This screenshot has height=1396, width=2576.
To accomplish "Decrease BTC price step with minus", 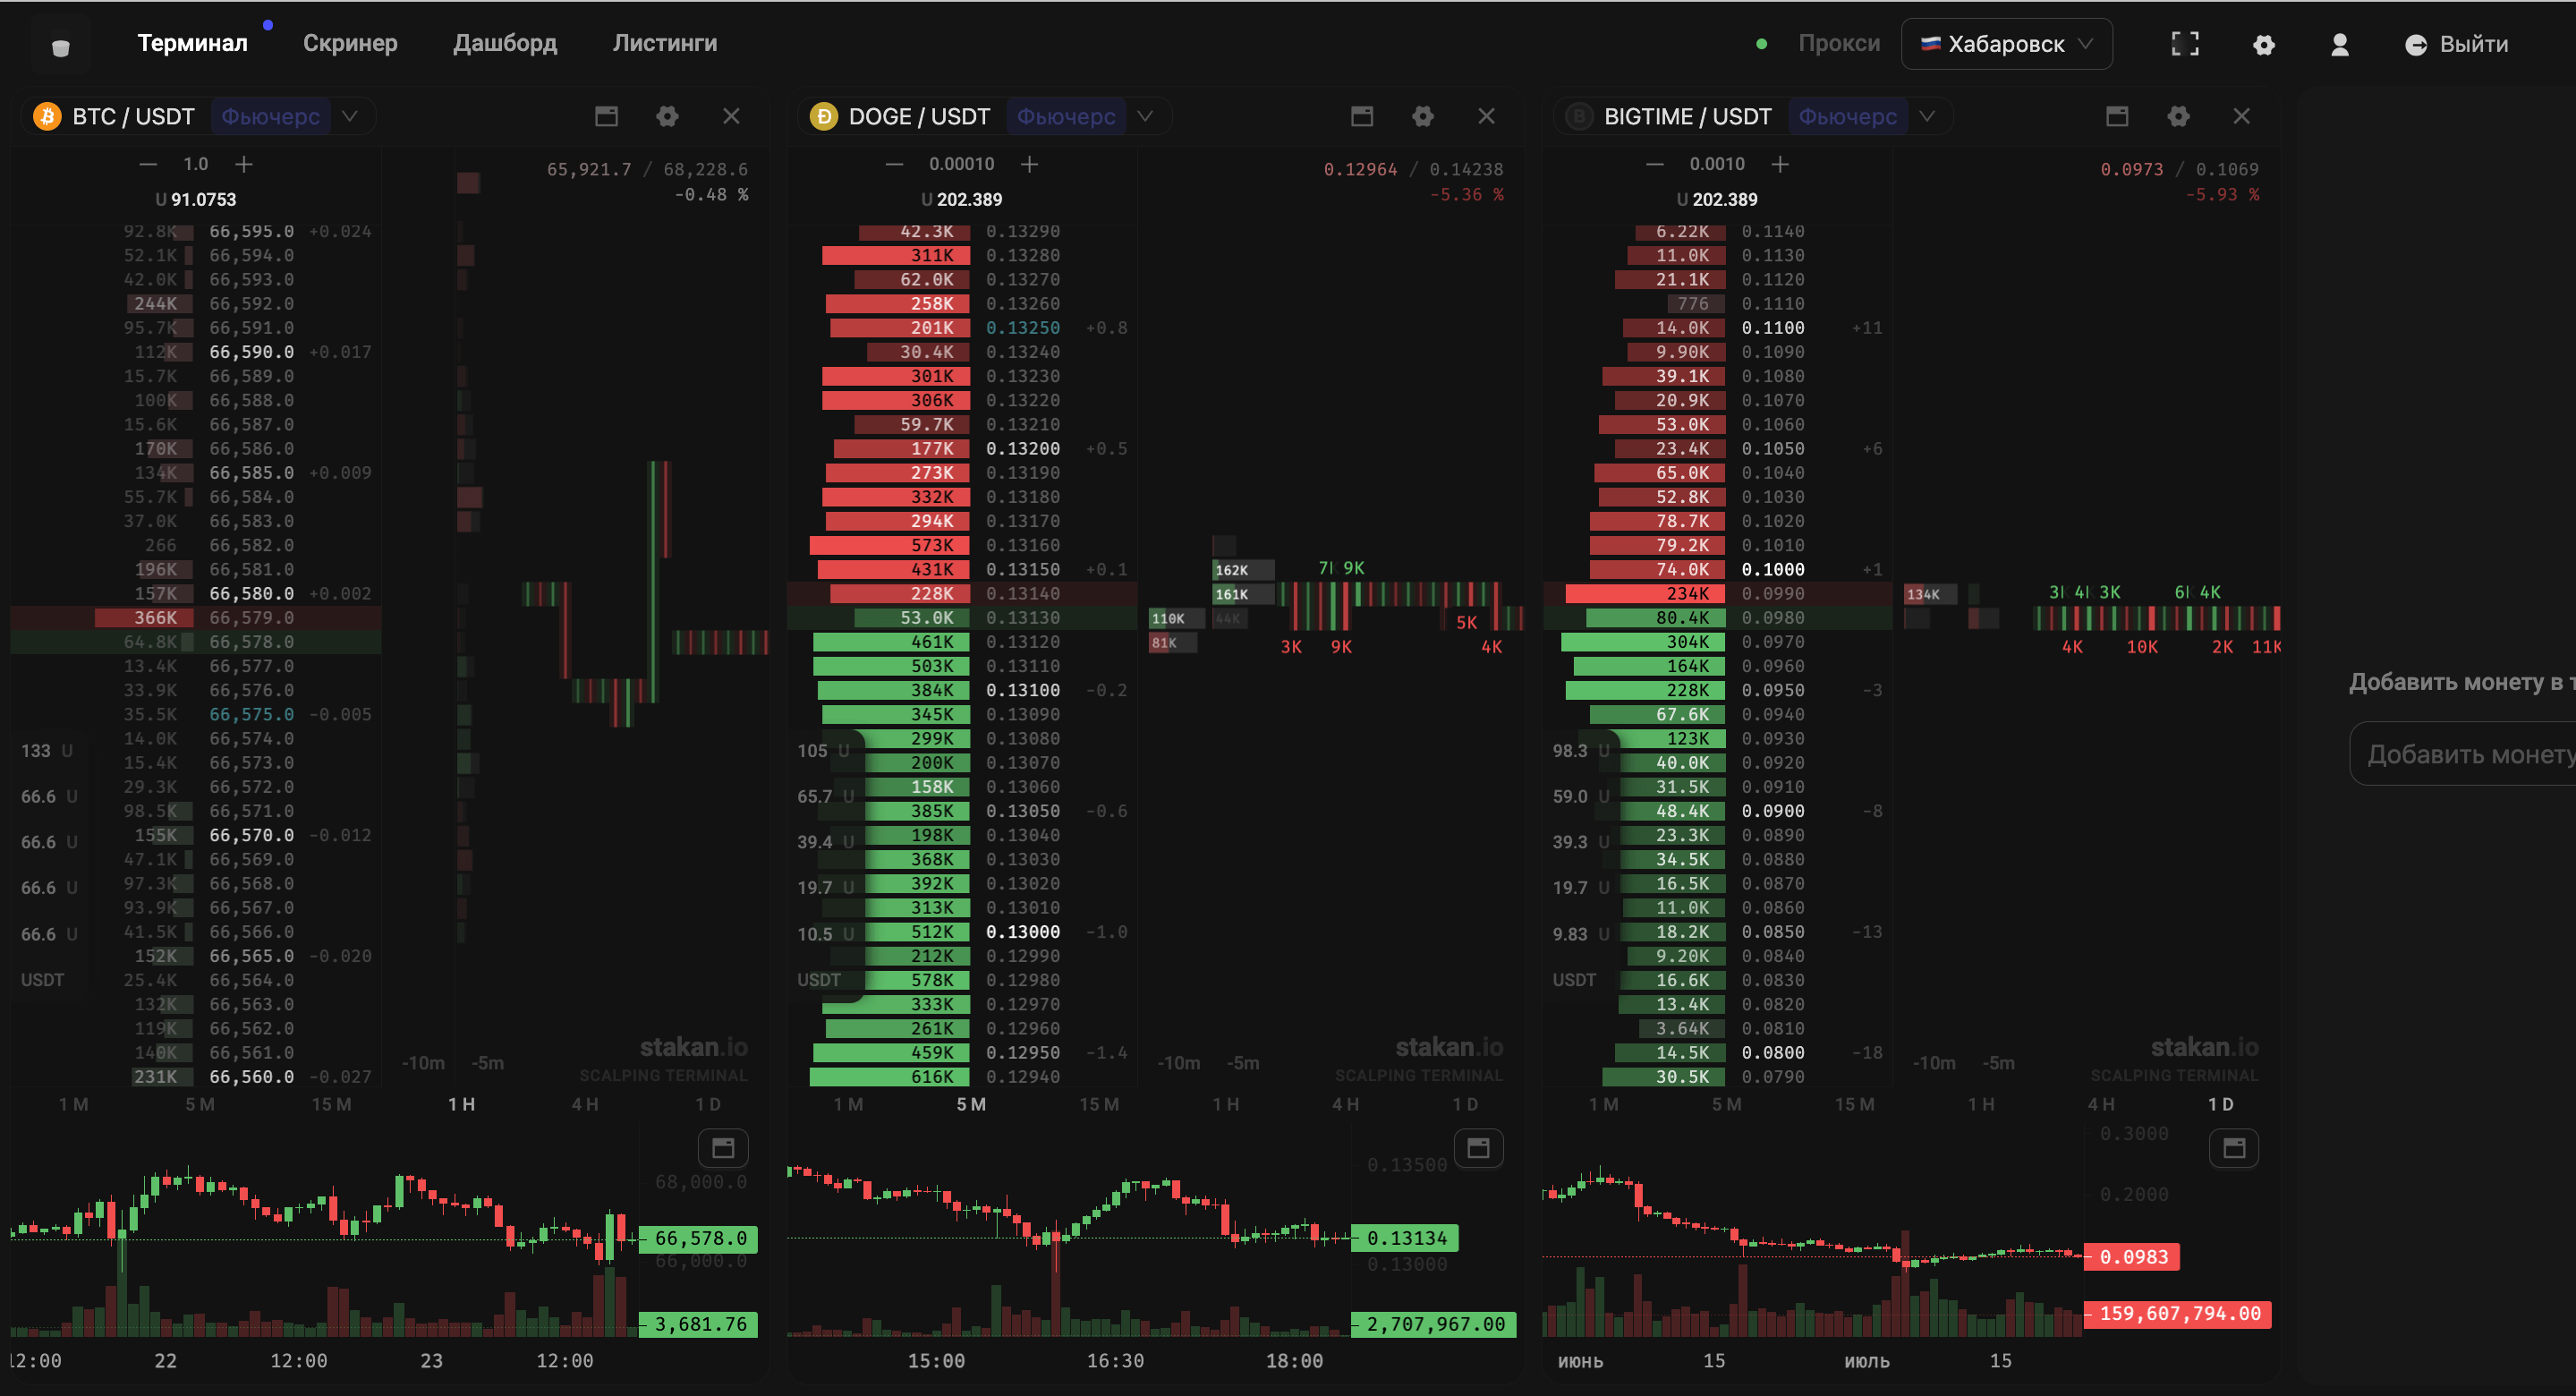I will click(x=148, y=164).
